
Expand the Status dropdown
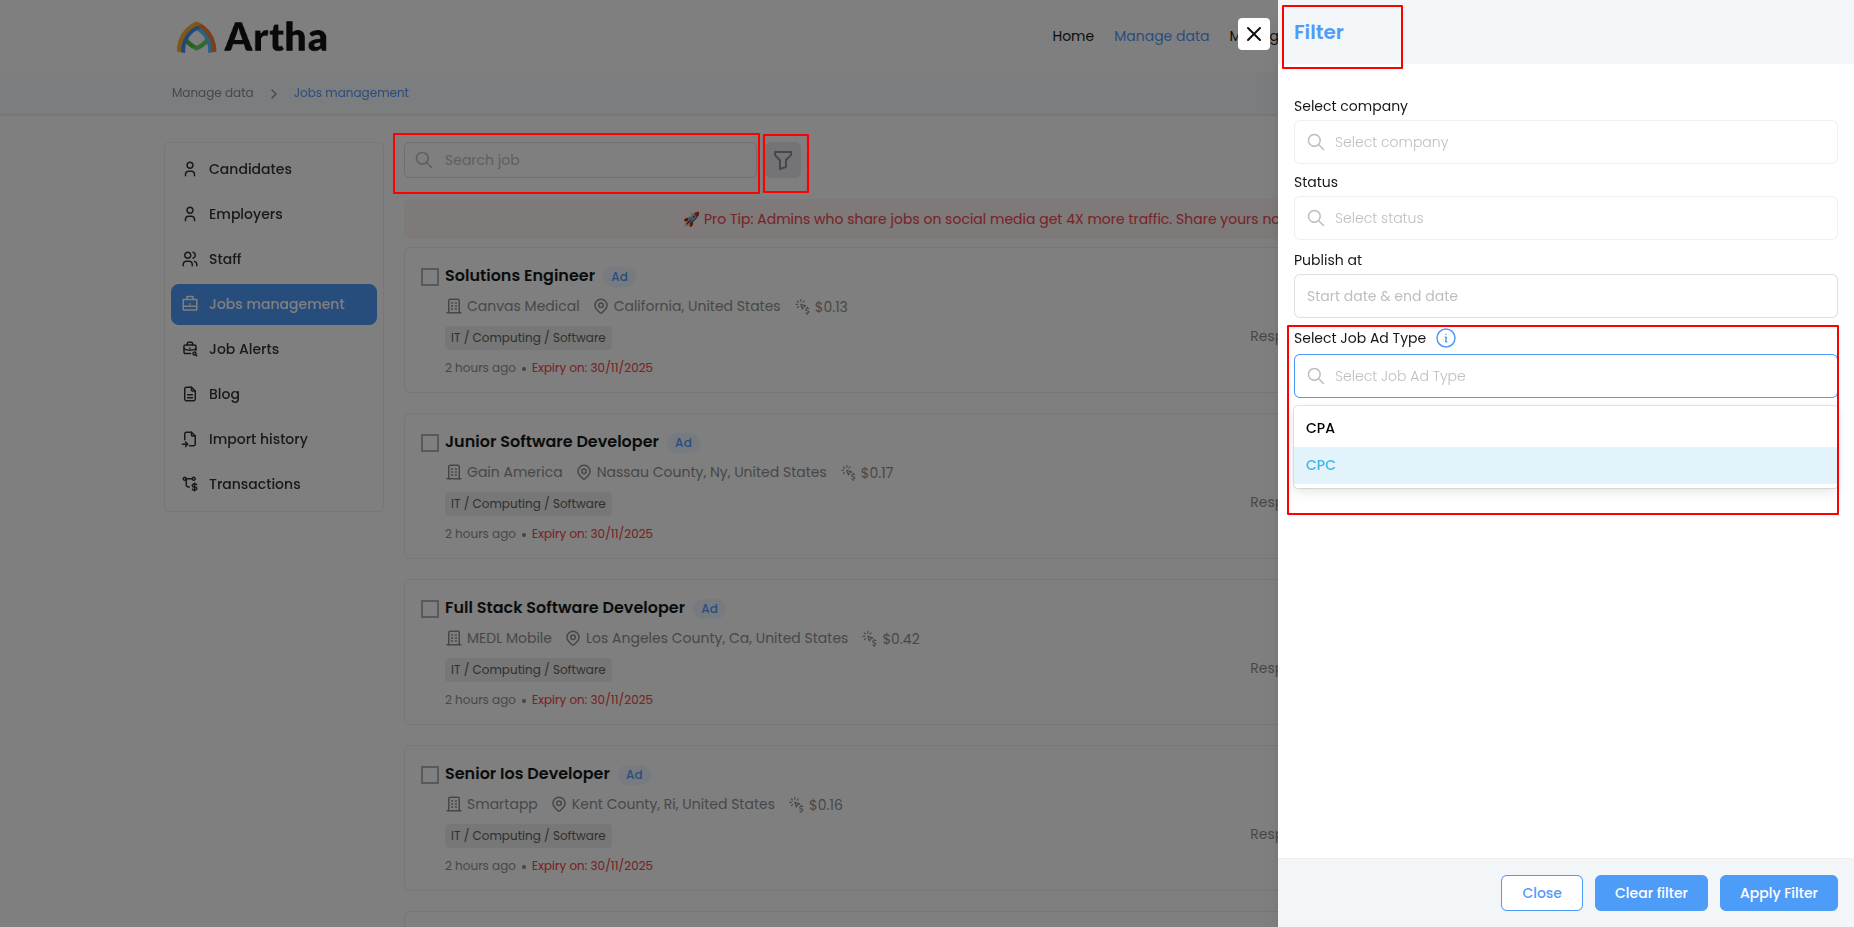pyautogui.click(x=1565, y=218)
